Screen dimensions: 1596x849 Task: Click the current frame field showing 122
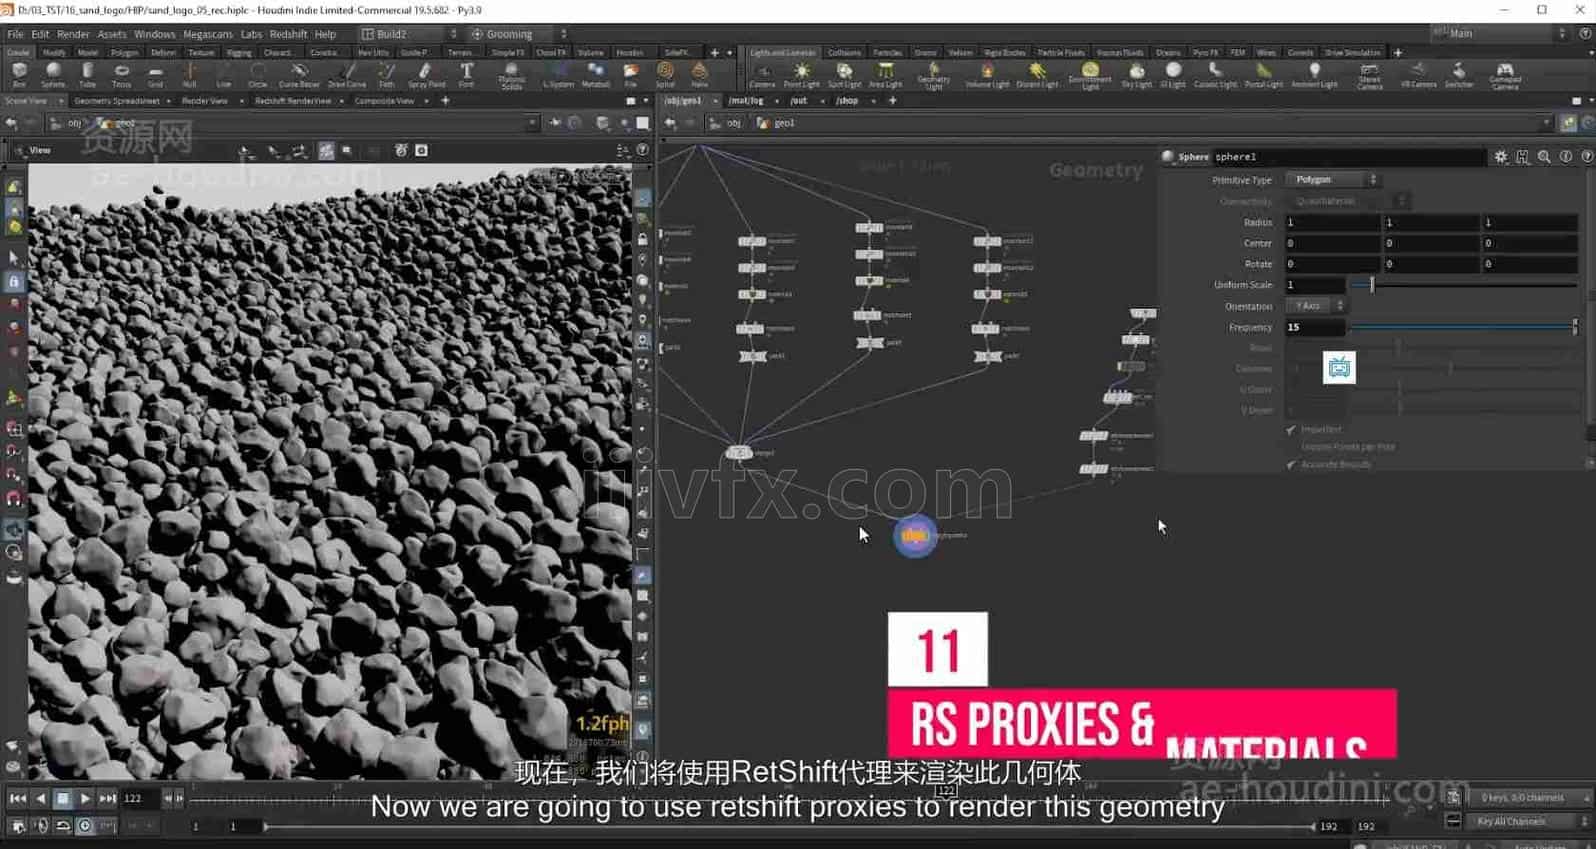click(139, 798)
